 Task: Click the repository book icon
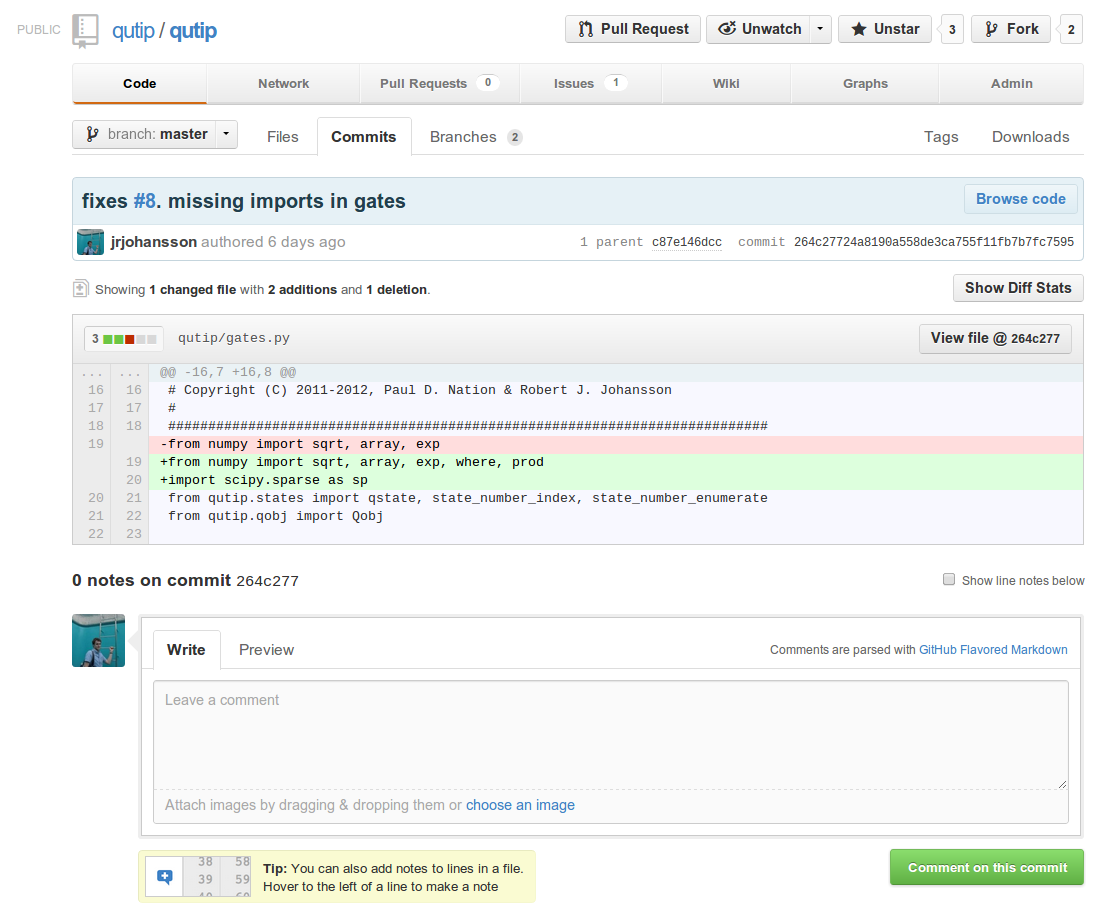coord(86,30)
